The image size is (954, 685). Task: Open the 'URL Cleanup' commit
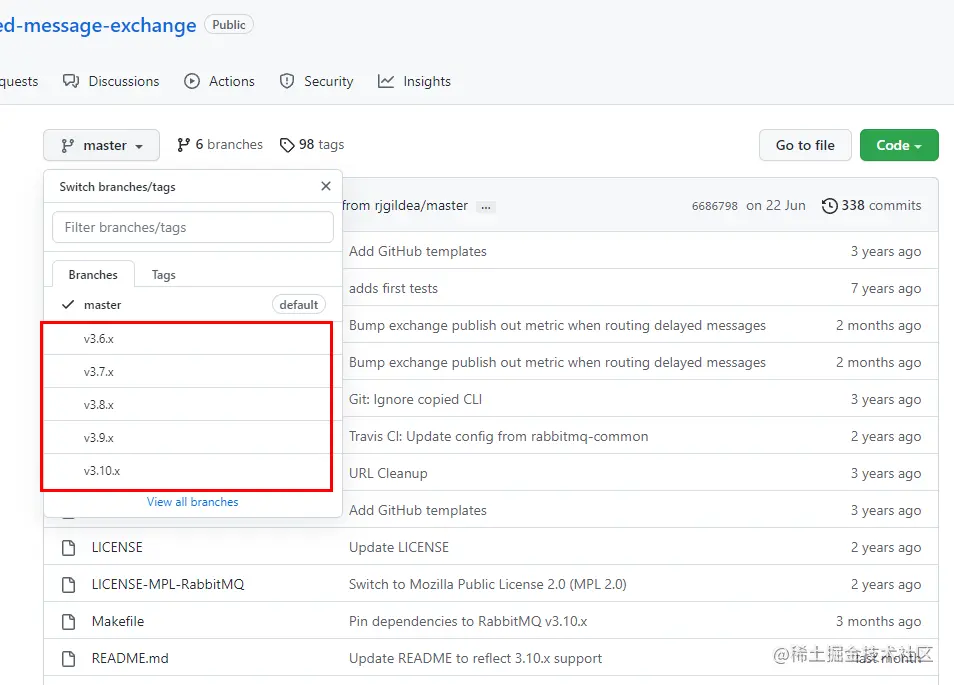(388, 474)
